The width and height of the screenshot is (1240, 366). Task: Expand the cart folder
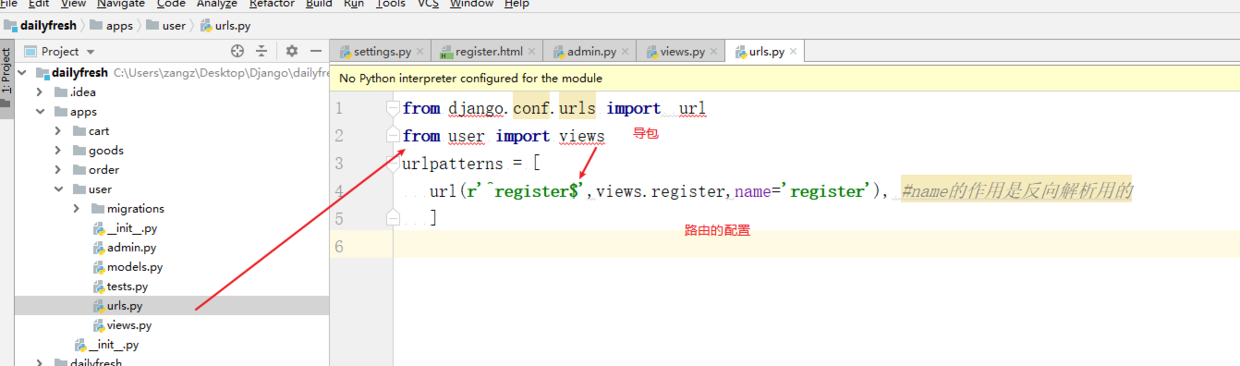[x=60, y=131]
